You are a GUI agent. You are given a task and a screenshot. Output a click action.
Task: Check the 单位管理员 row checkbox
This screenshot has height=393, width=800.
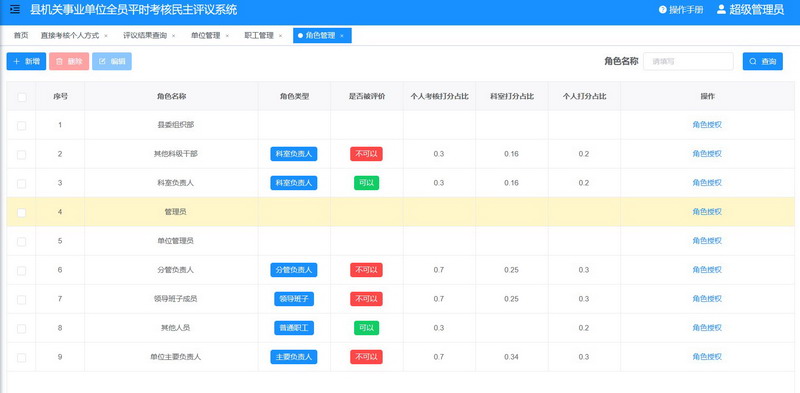click(x=21, y=241)
